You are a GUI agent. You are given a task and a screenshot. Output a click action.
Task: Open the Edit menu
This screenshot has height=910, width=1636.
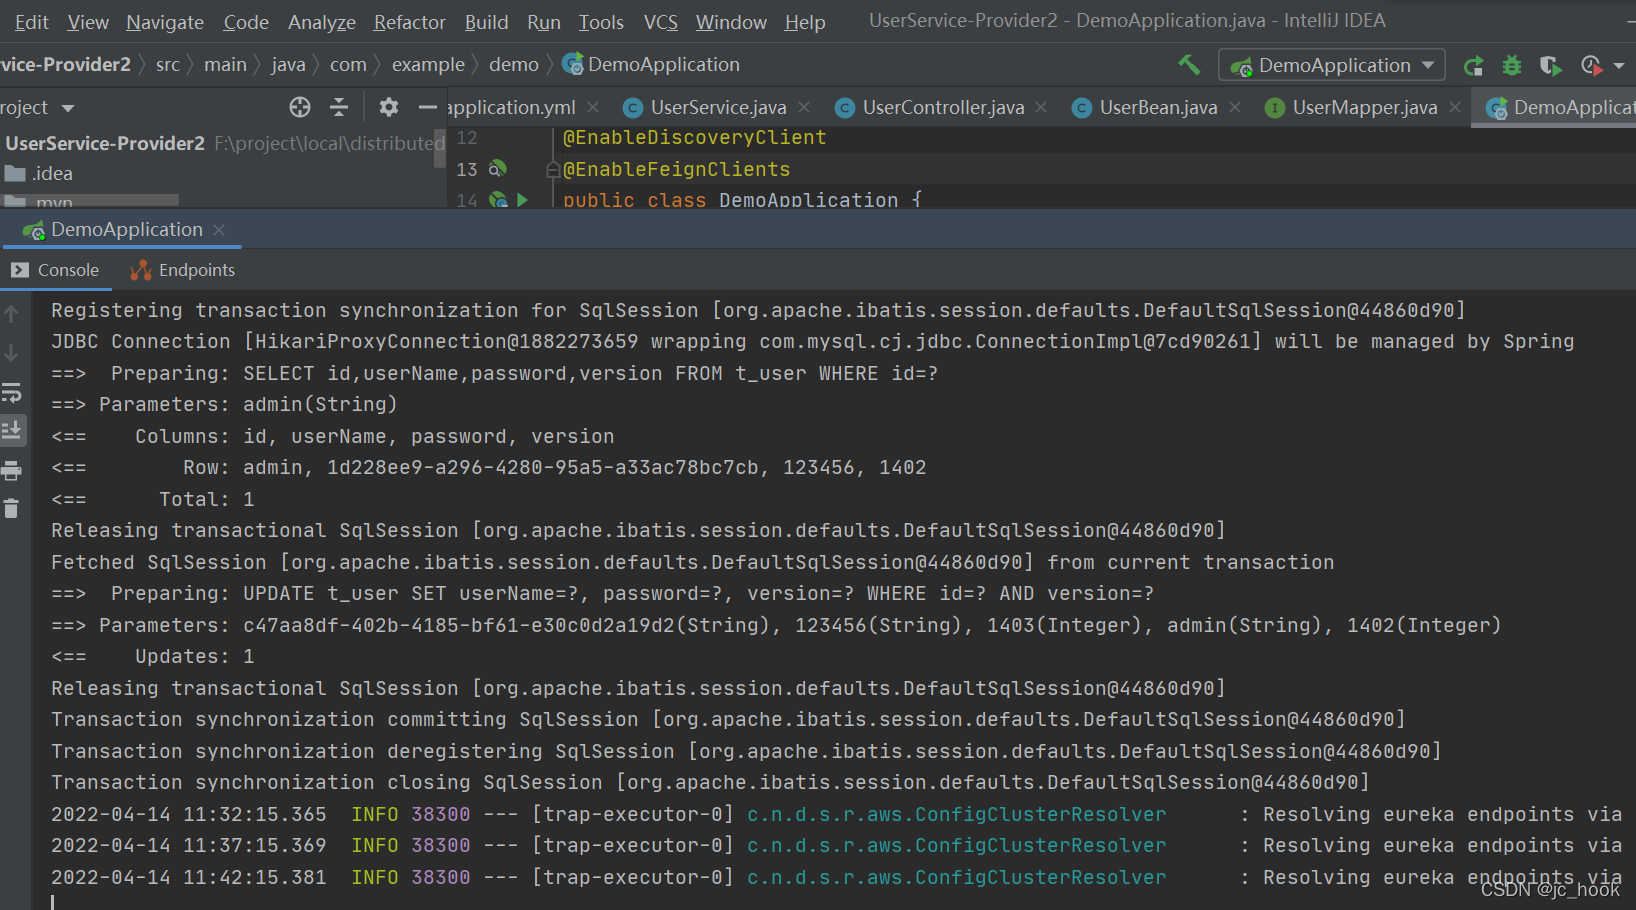tap(32, 22)
